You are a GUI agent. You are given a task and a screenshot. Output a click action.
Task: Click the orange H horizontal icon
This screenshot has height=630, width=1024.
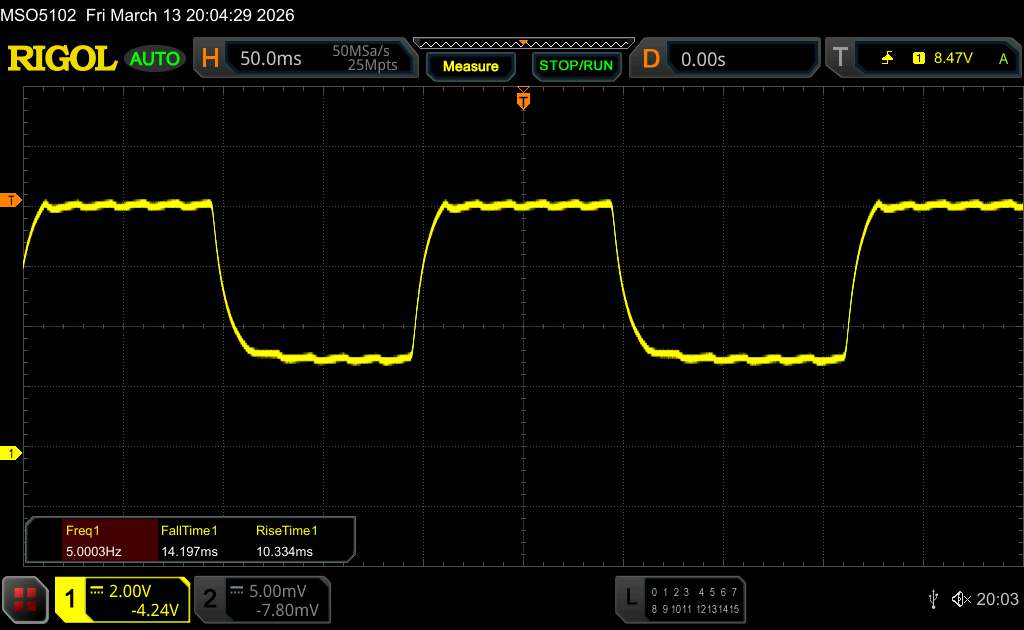pos(210,59)
